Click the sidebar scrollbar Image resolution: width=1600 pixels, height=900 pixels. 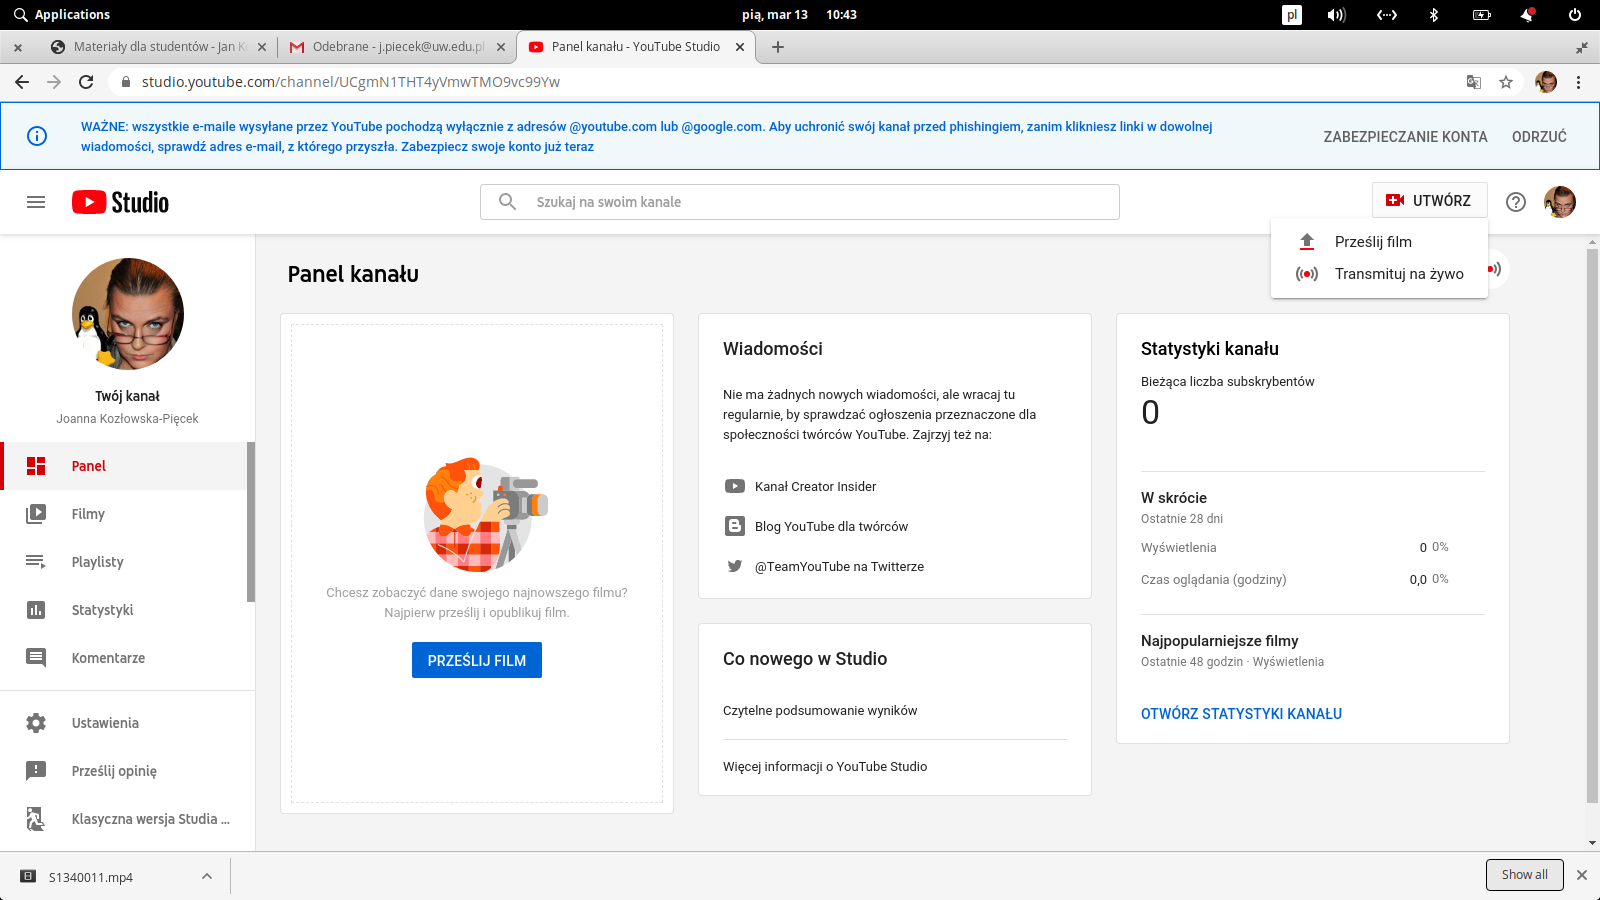point(251,522)
